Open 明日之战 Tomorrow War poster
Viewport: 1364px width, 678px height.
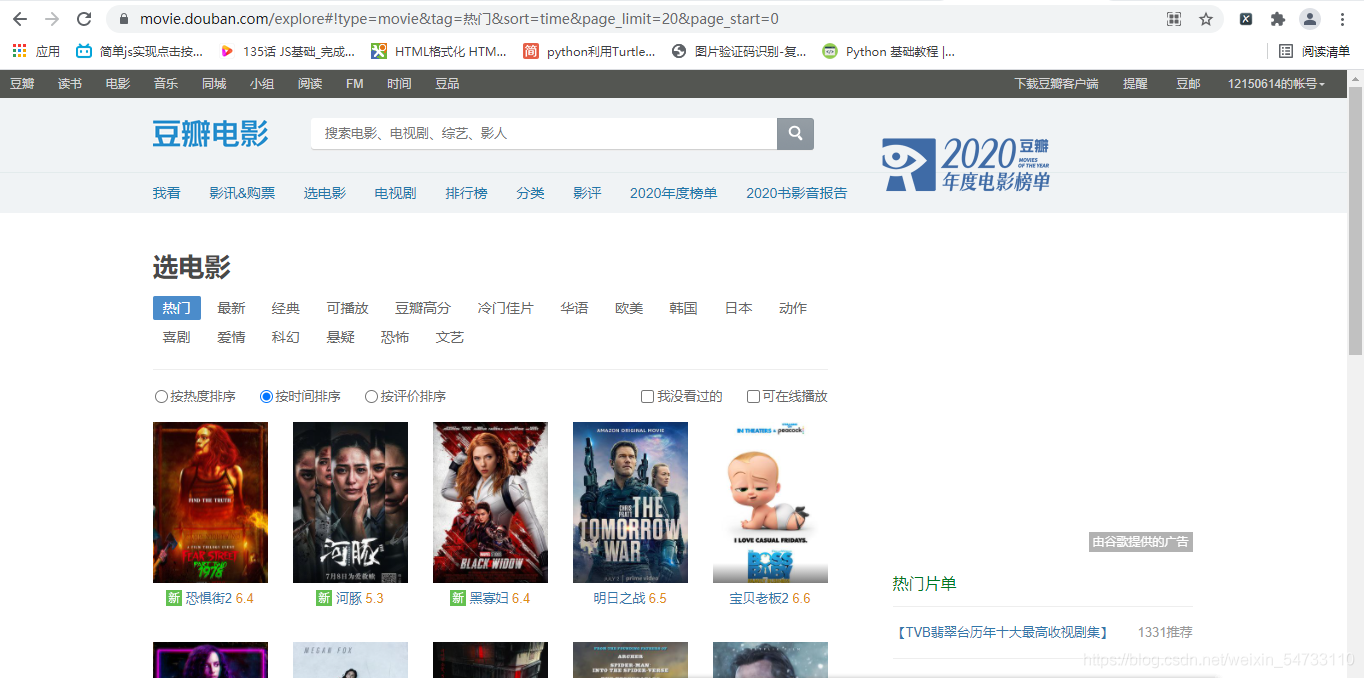tap(630, 502)
